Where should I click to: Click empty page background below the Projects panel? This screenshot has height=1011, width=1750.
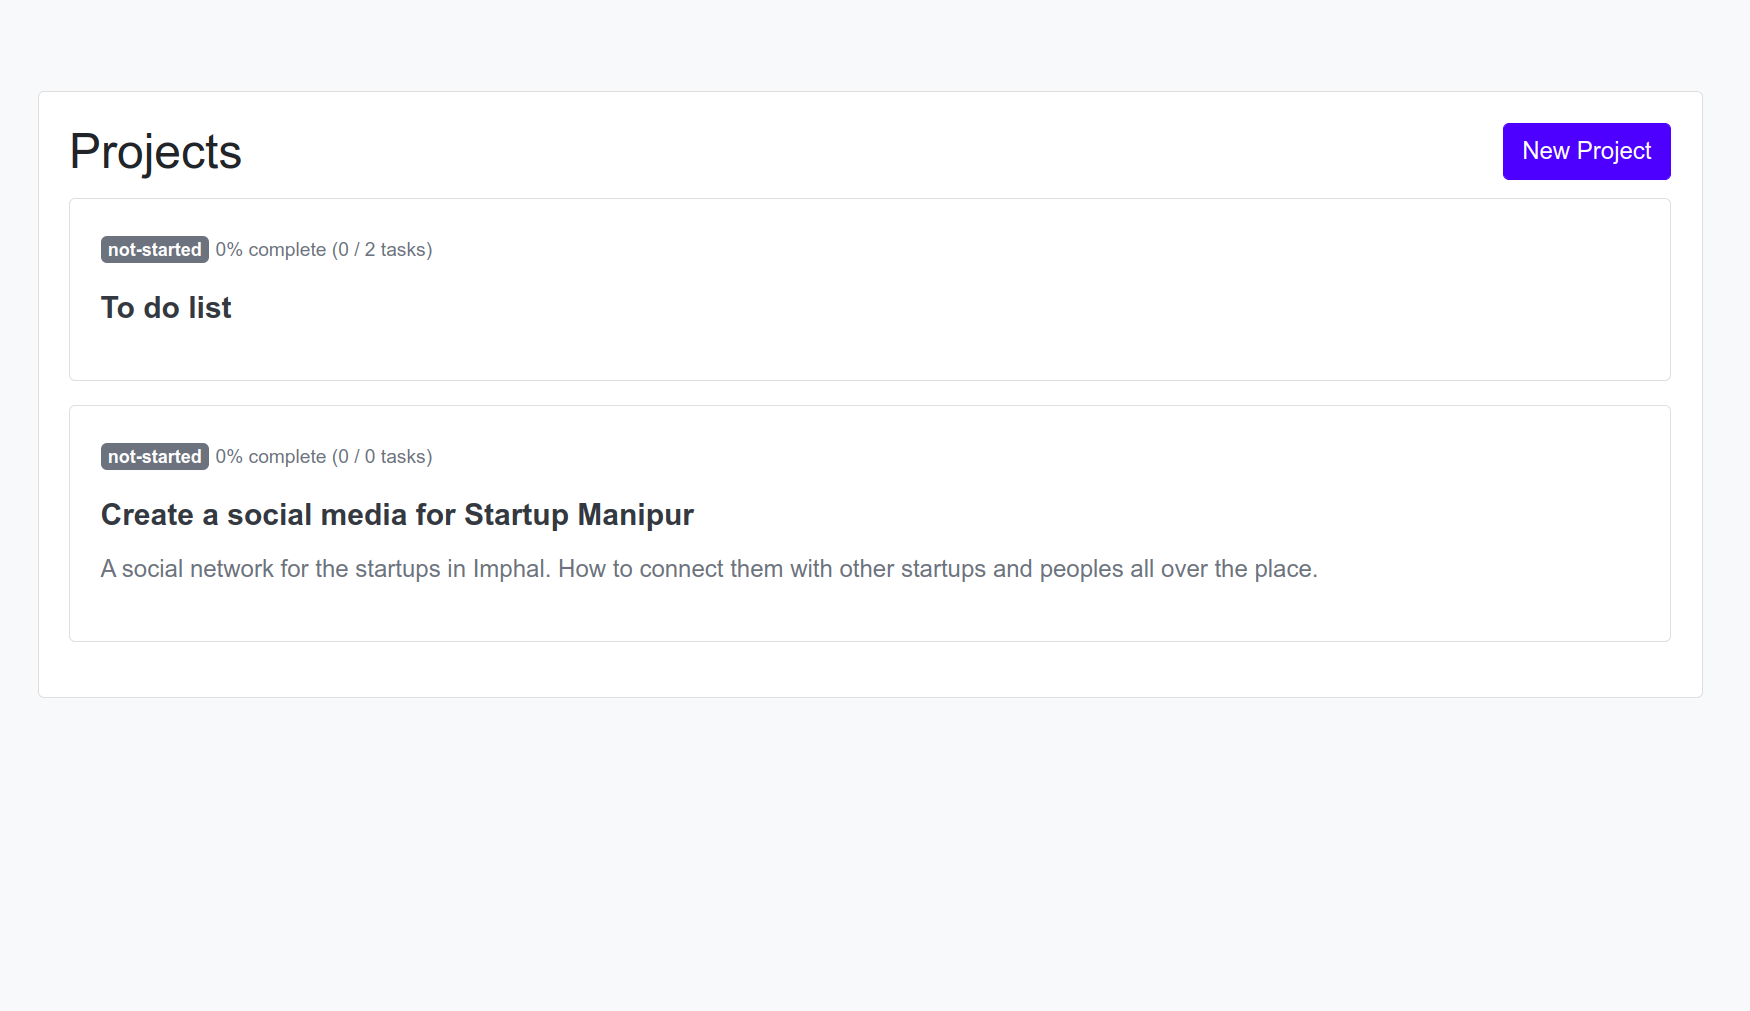[x=870, y=850]
